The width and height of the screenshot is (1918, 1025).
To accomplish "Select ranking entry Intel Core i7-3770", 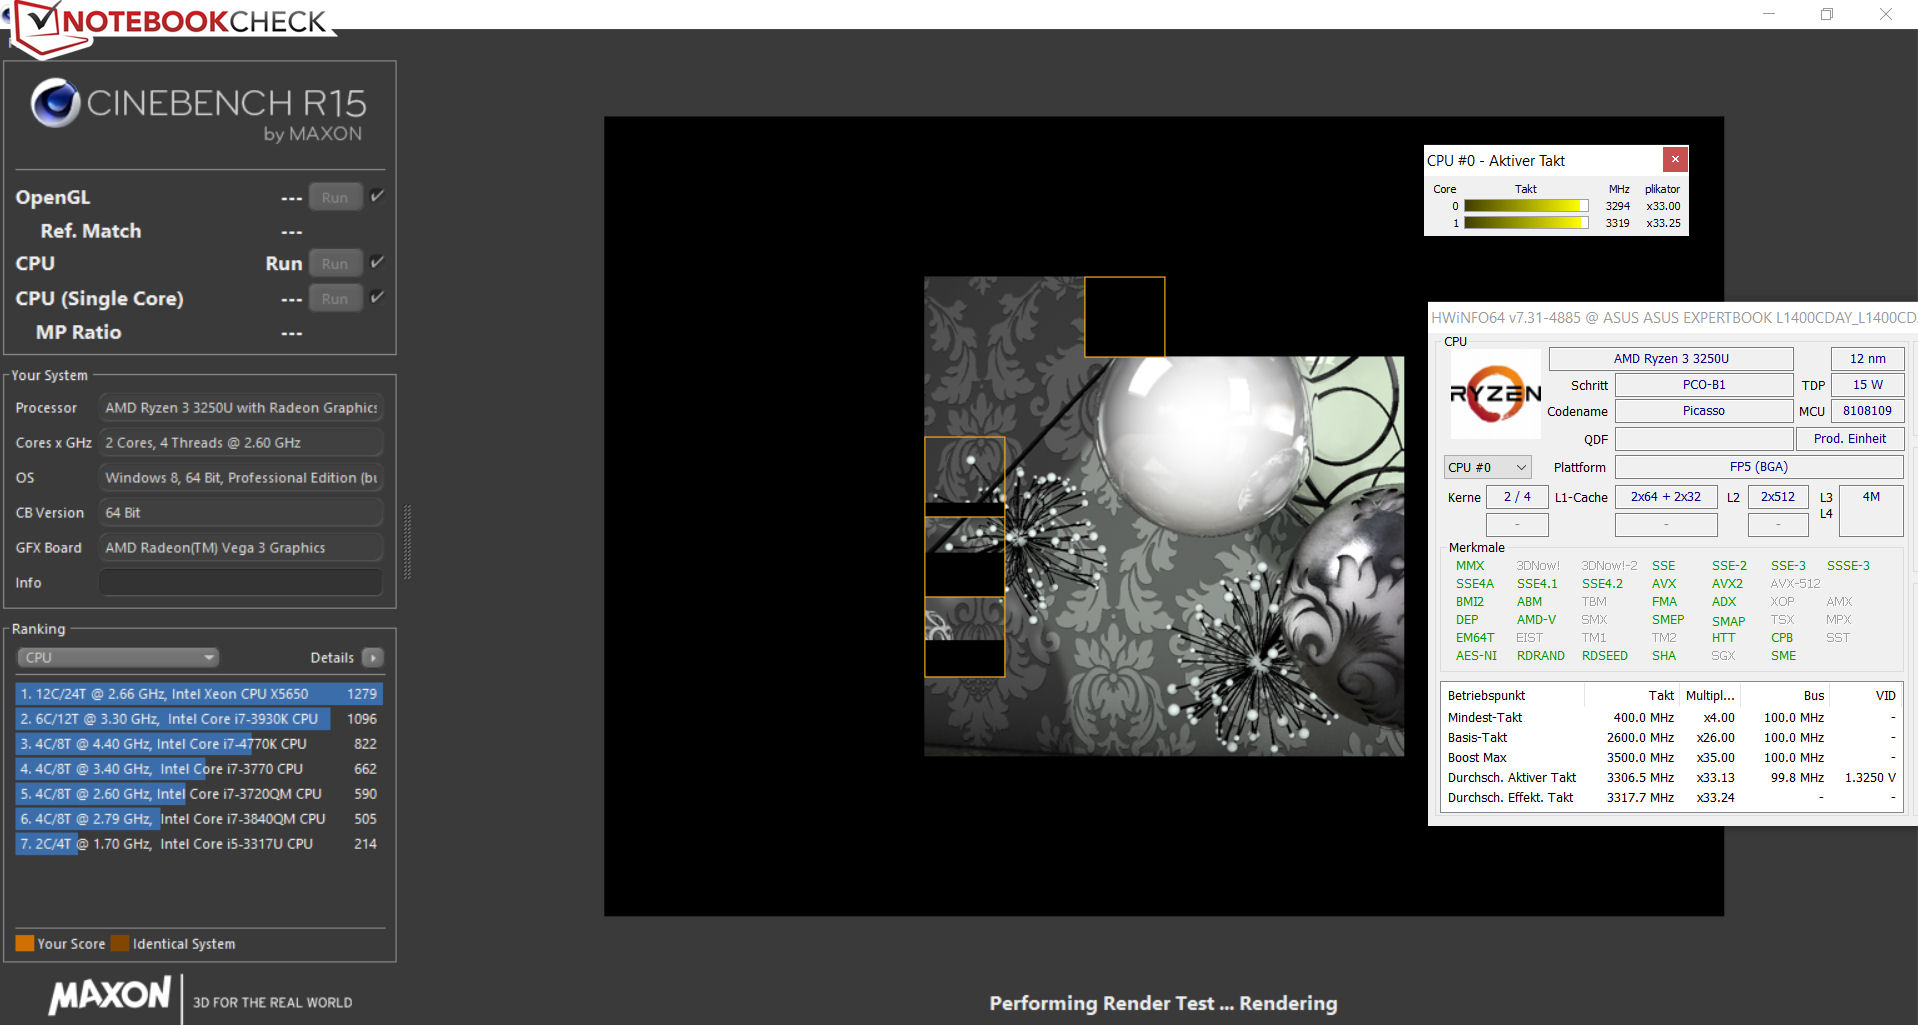I will 199,769.
